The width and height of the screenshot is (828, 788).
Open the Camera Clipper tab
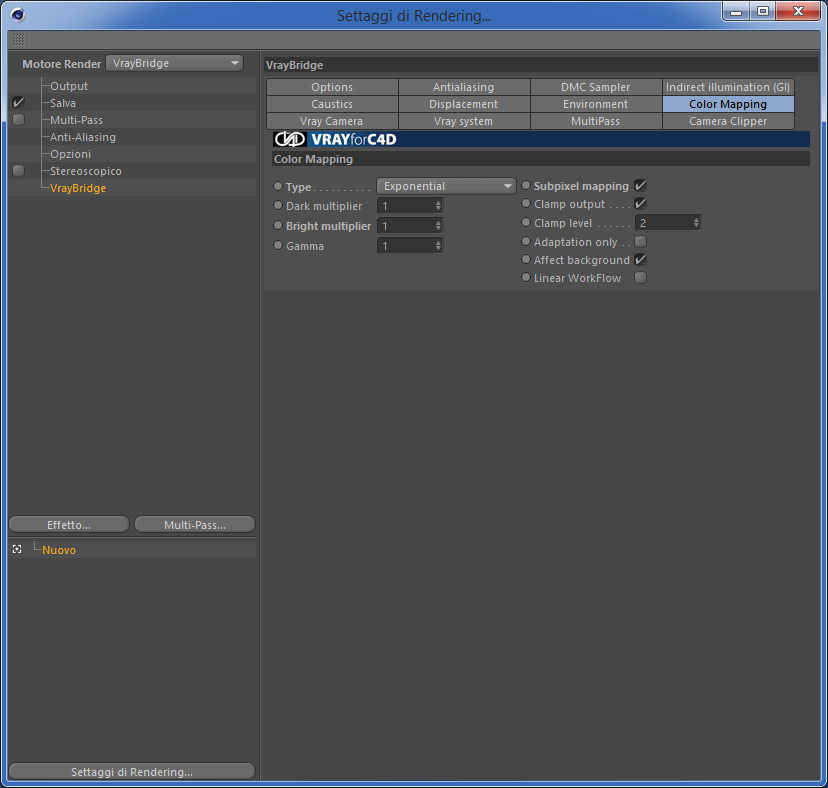[x=728, y=121]
